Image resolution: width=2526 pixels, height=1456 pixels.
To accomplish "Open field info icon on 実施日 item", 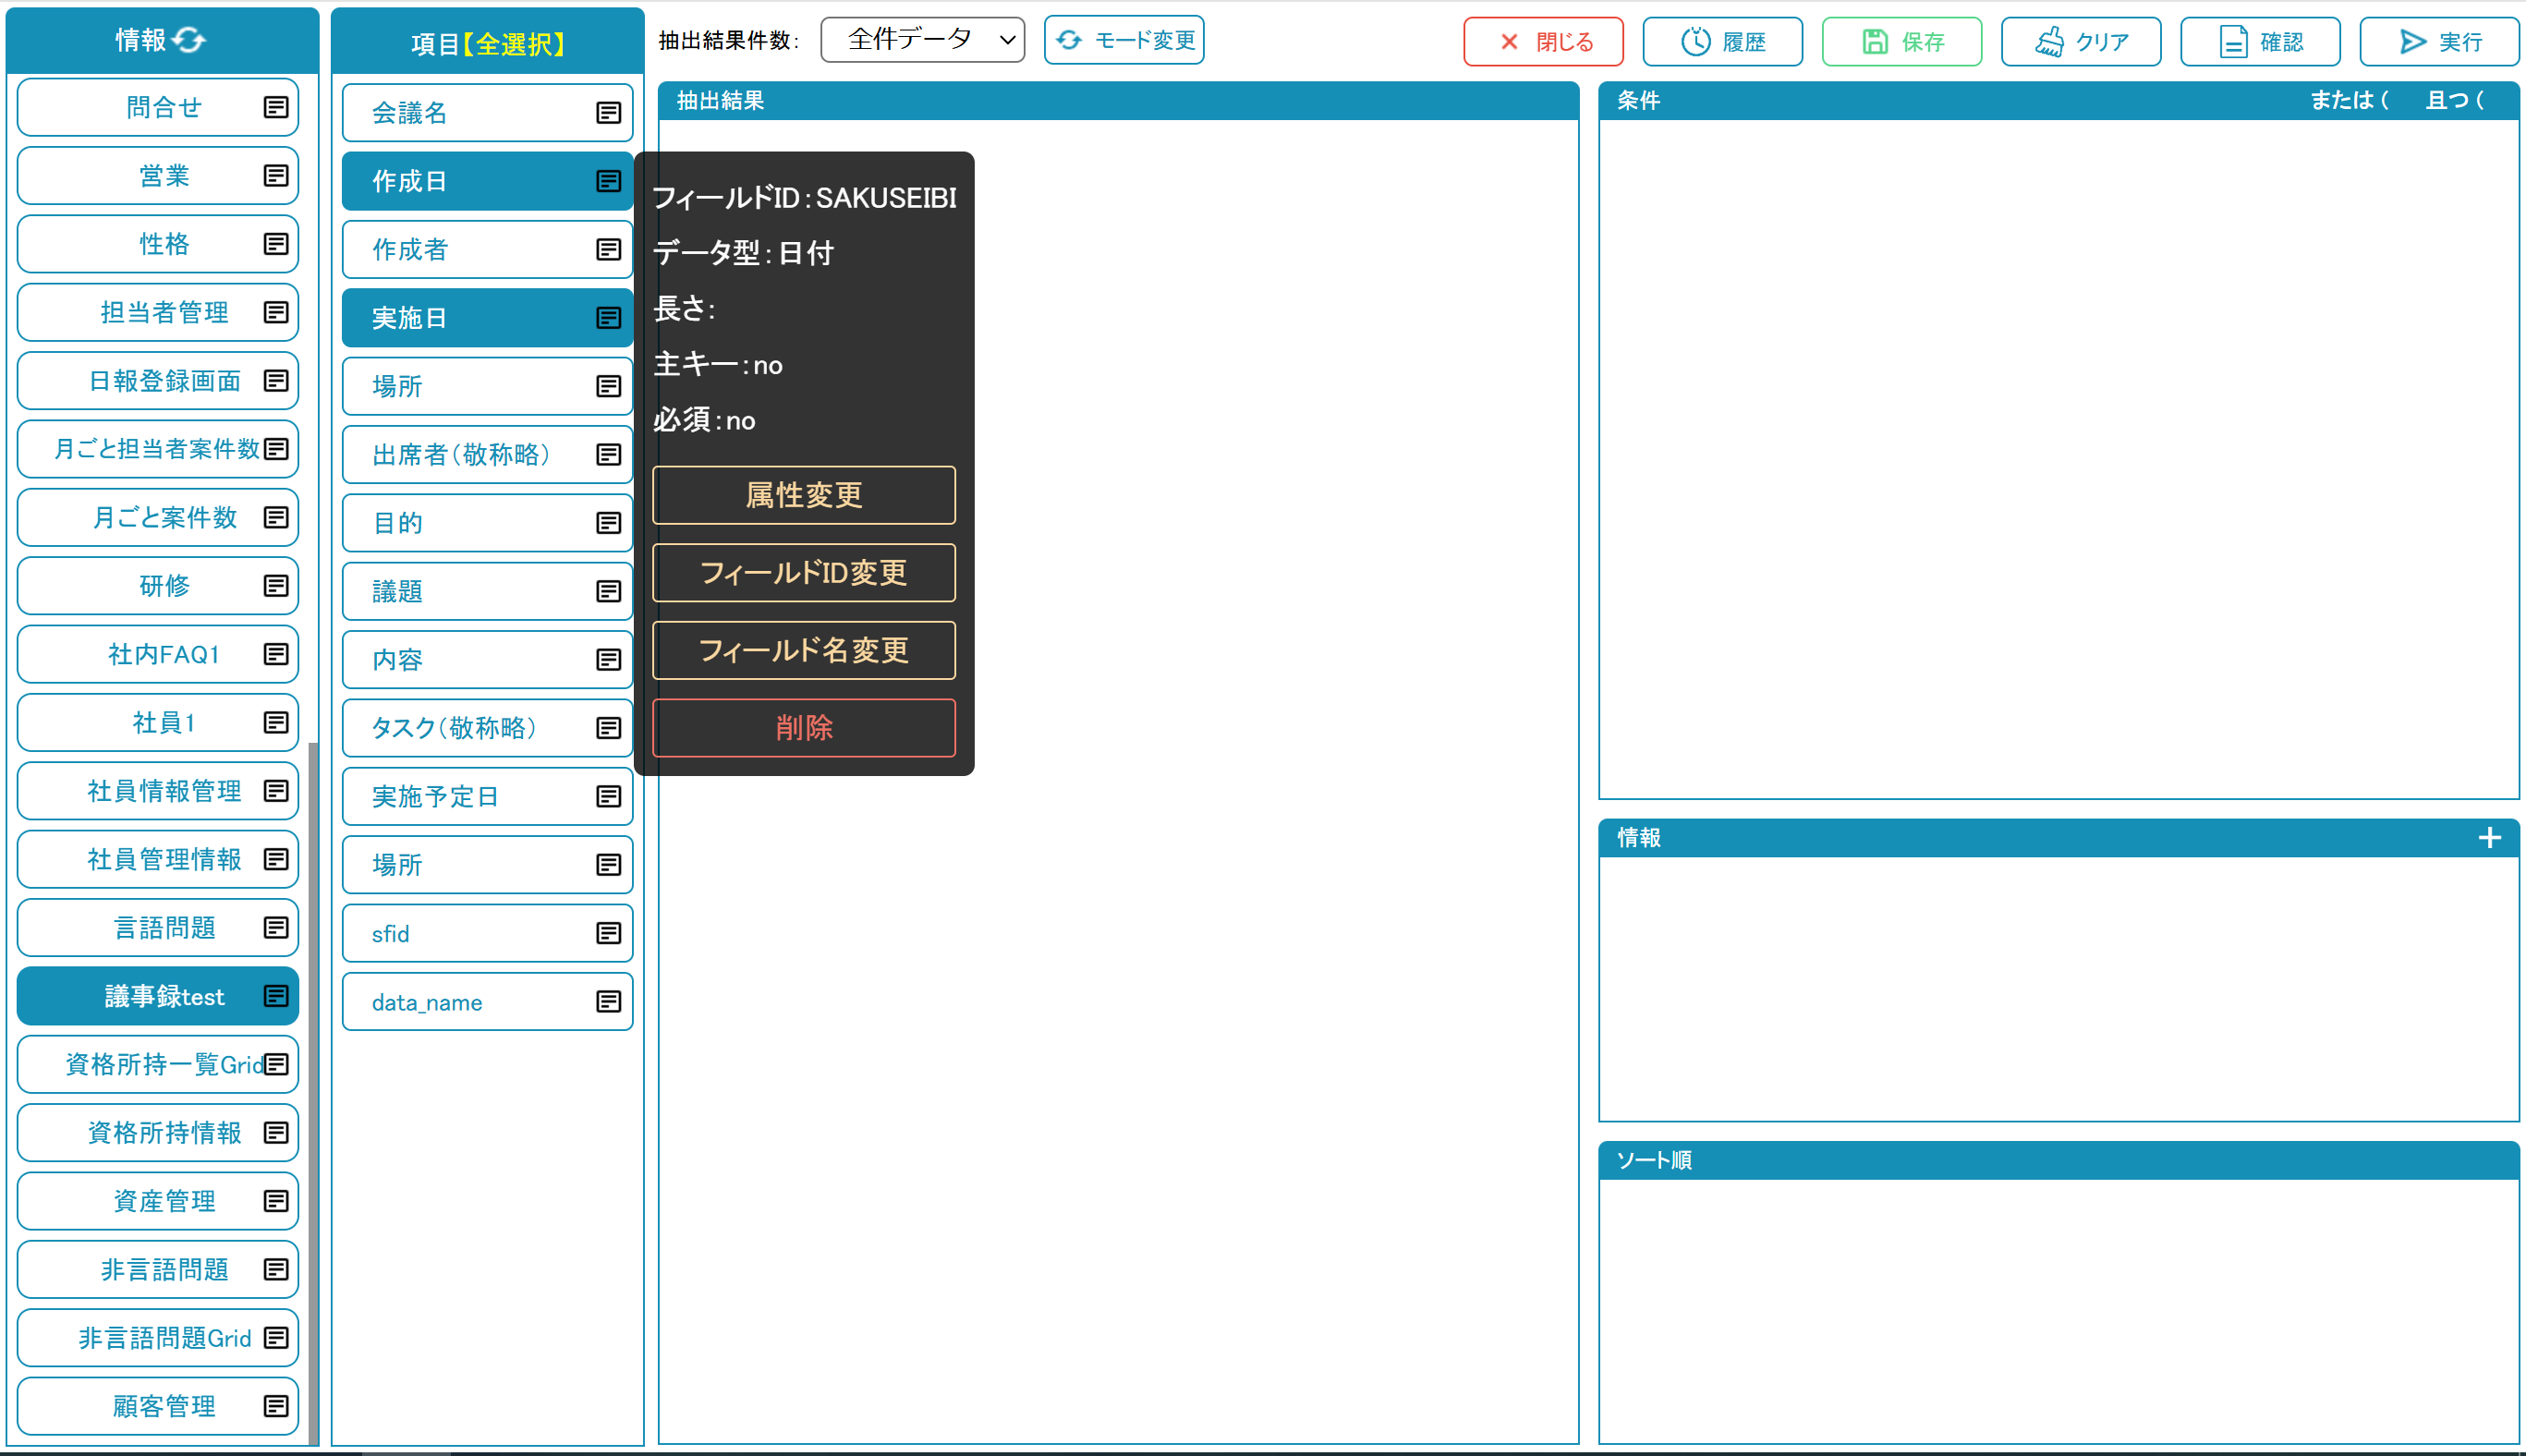I will click(609, 318).
